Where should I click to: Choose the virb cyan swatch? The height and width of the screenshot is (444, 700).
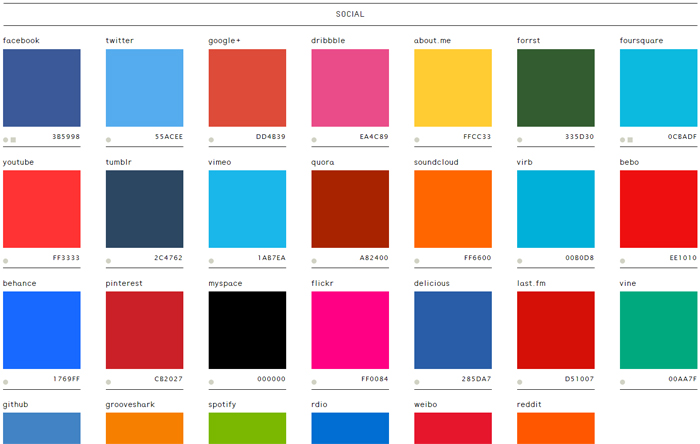556,209
